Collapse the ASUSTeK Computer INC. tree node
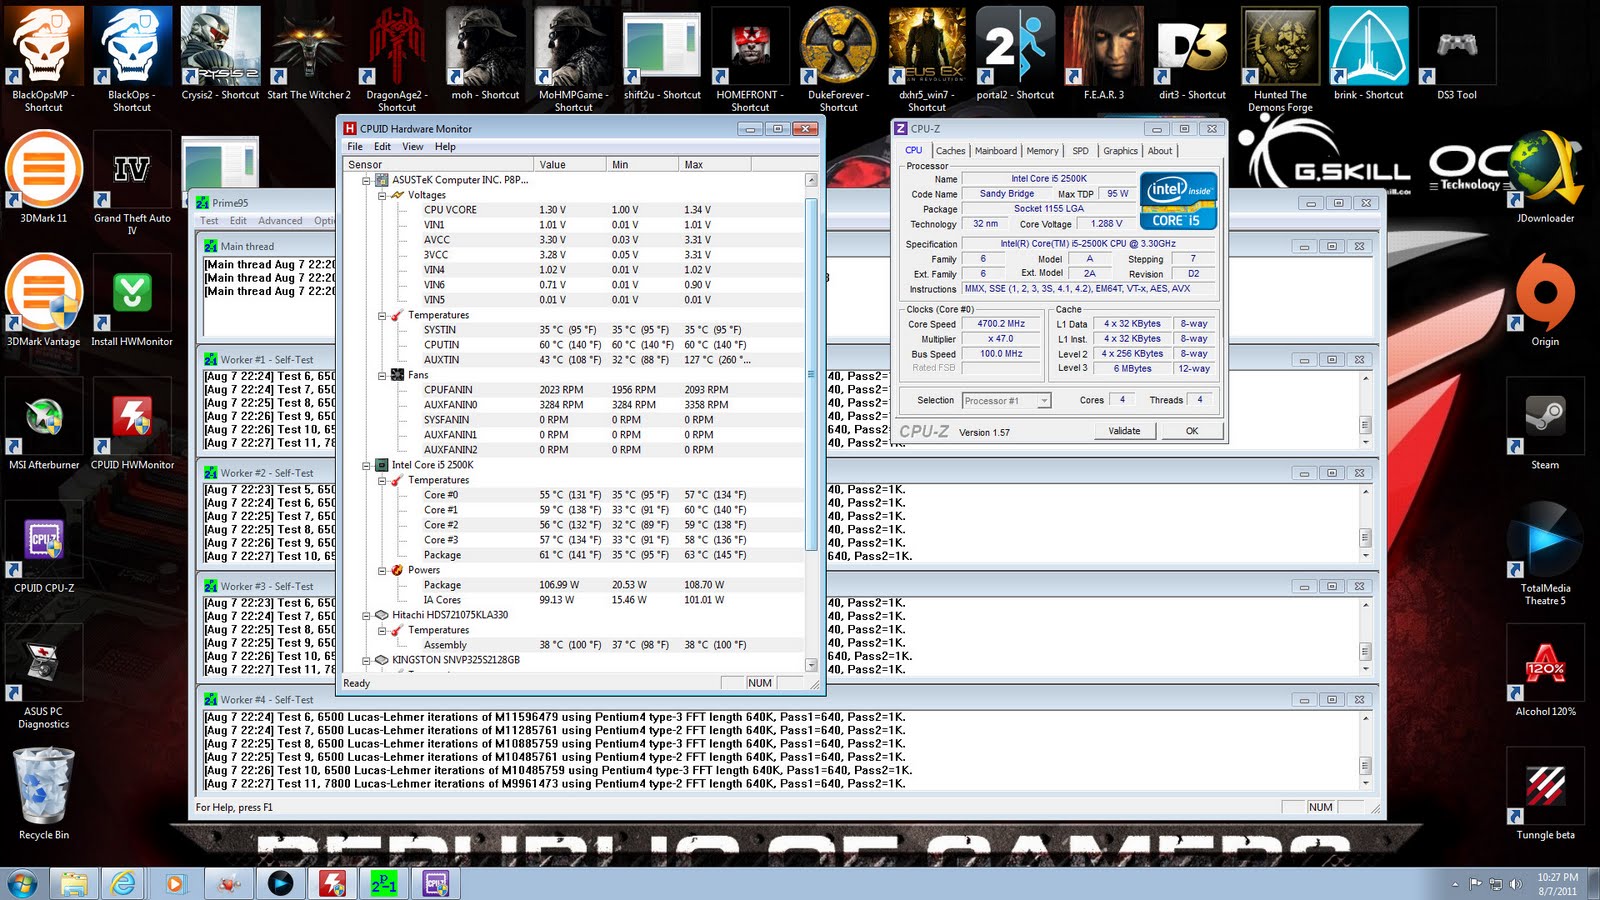Viewport: 1600px width, 900px height. tap(367, 180)
